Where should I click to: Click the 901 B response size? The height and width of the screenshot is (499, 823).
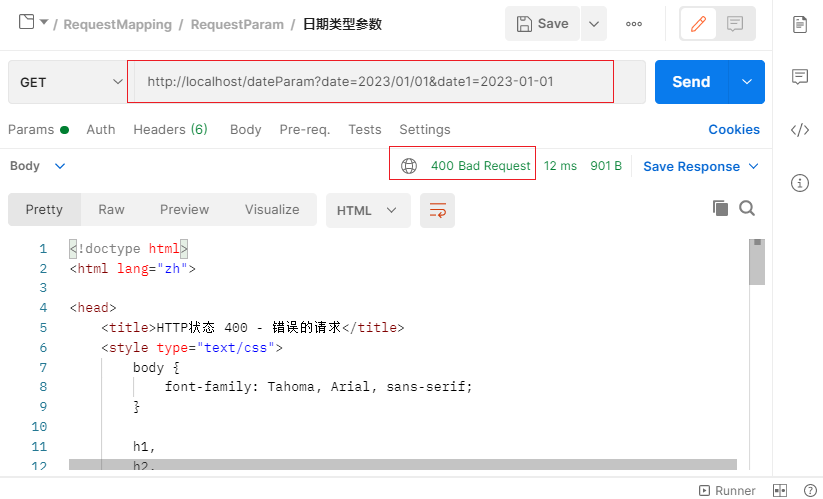pyautogui.click(x=606, y=166)
